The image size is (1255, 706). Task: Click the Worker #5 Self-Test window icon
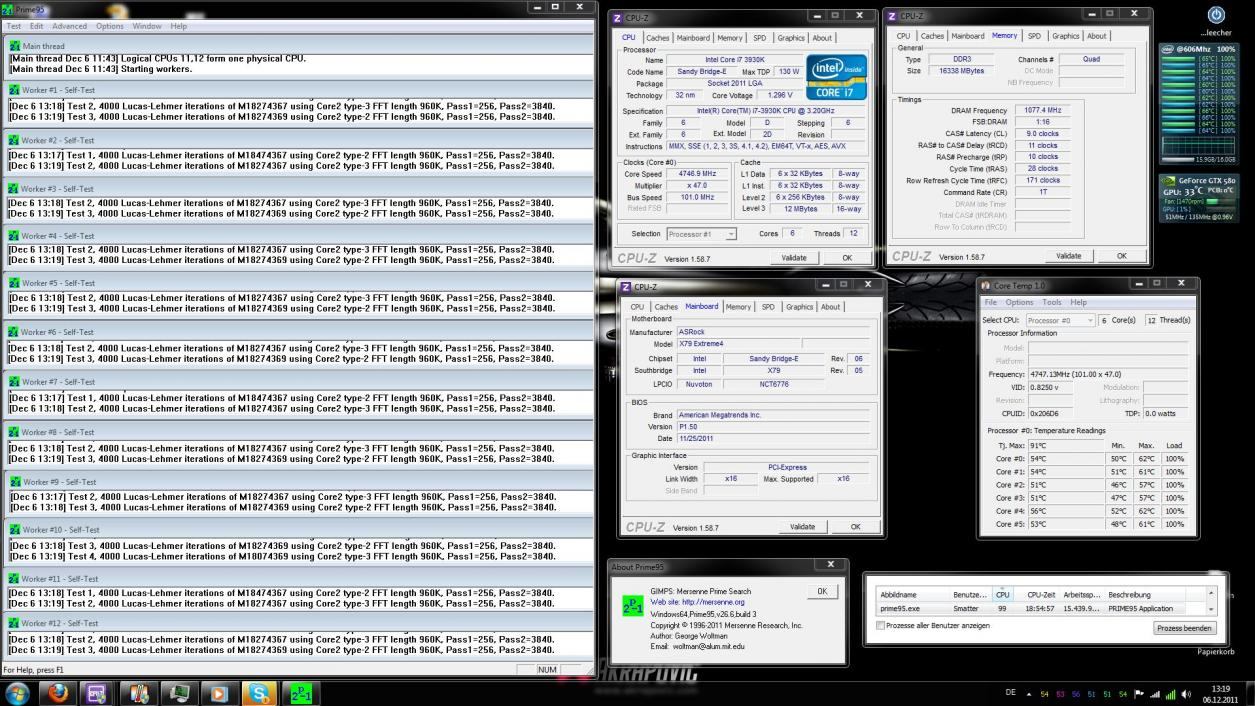[x=13, y=283]
